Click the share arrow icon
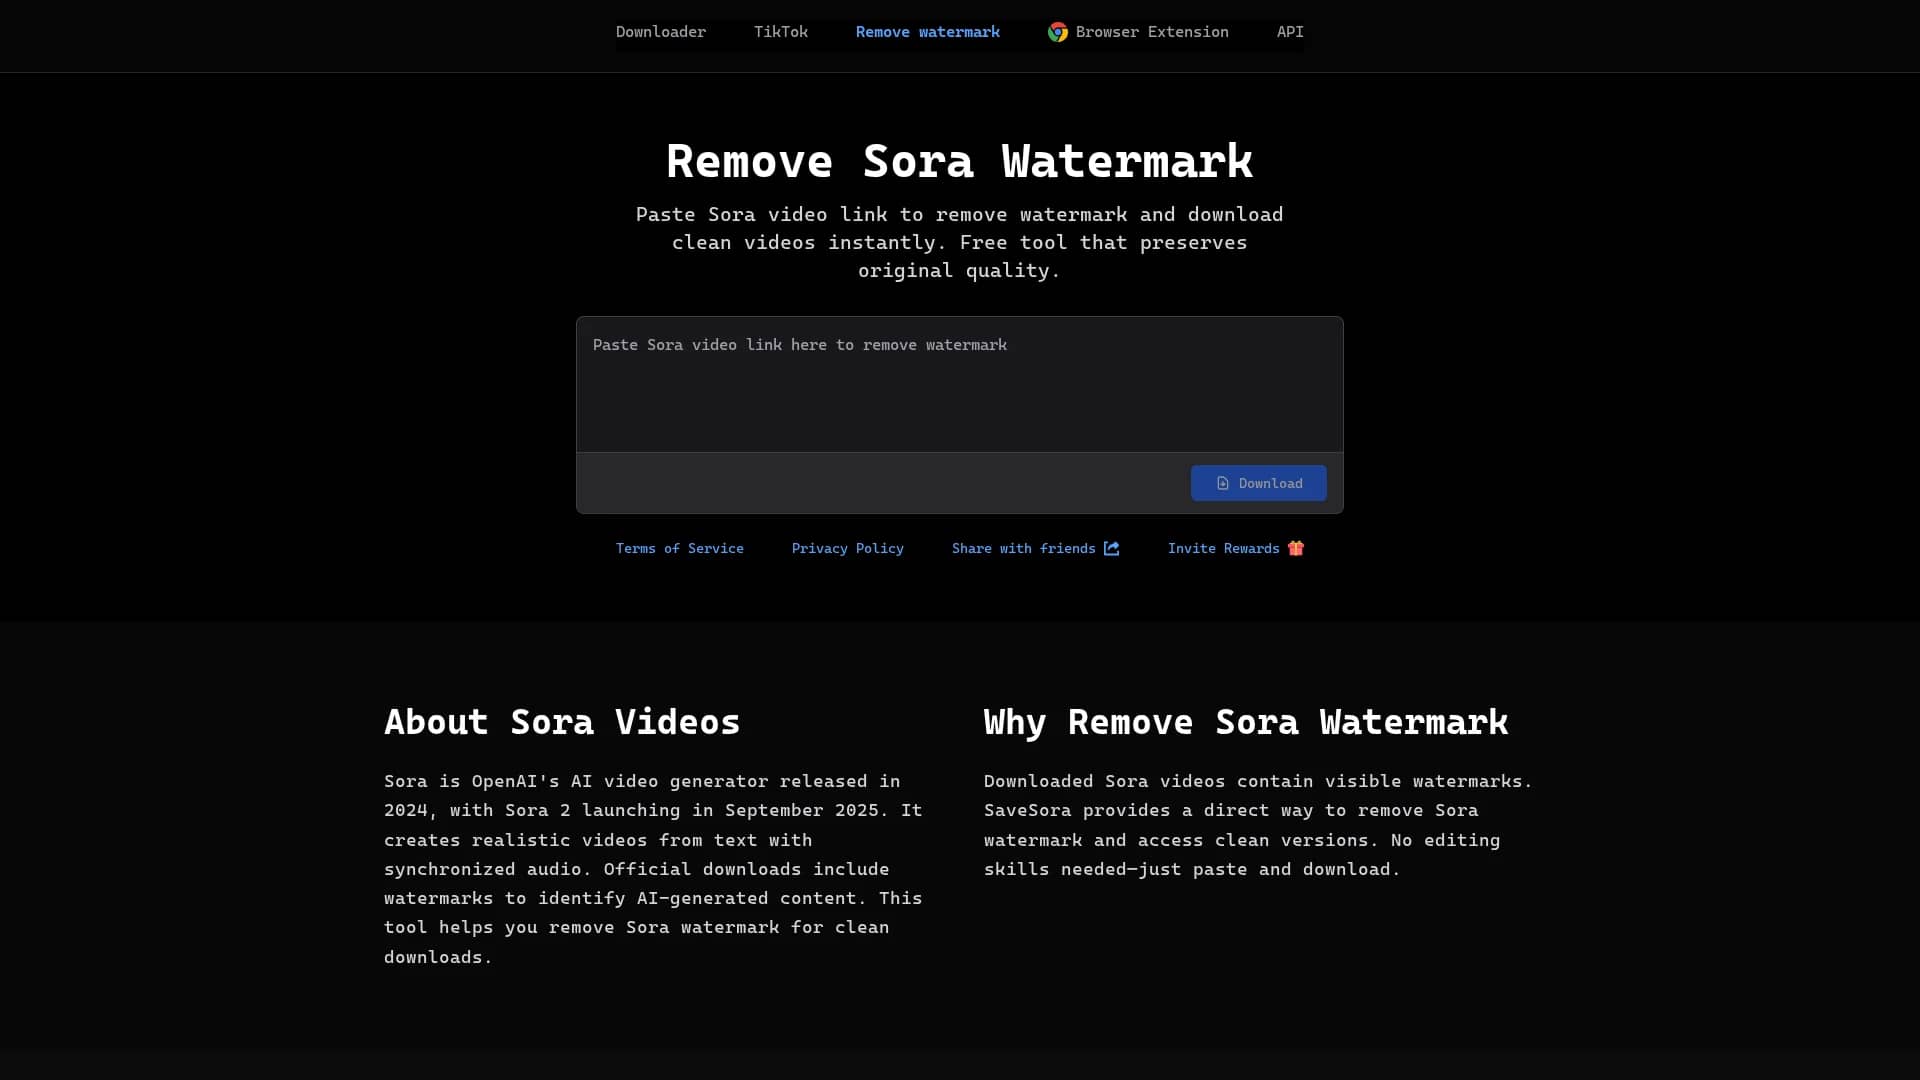Image resolution: width=1920 pixels, height=1080 pixels. 1111,548
